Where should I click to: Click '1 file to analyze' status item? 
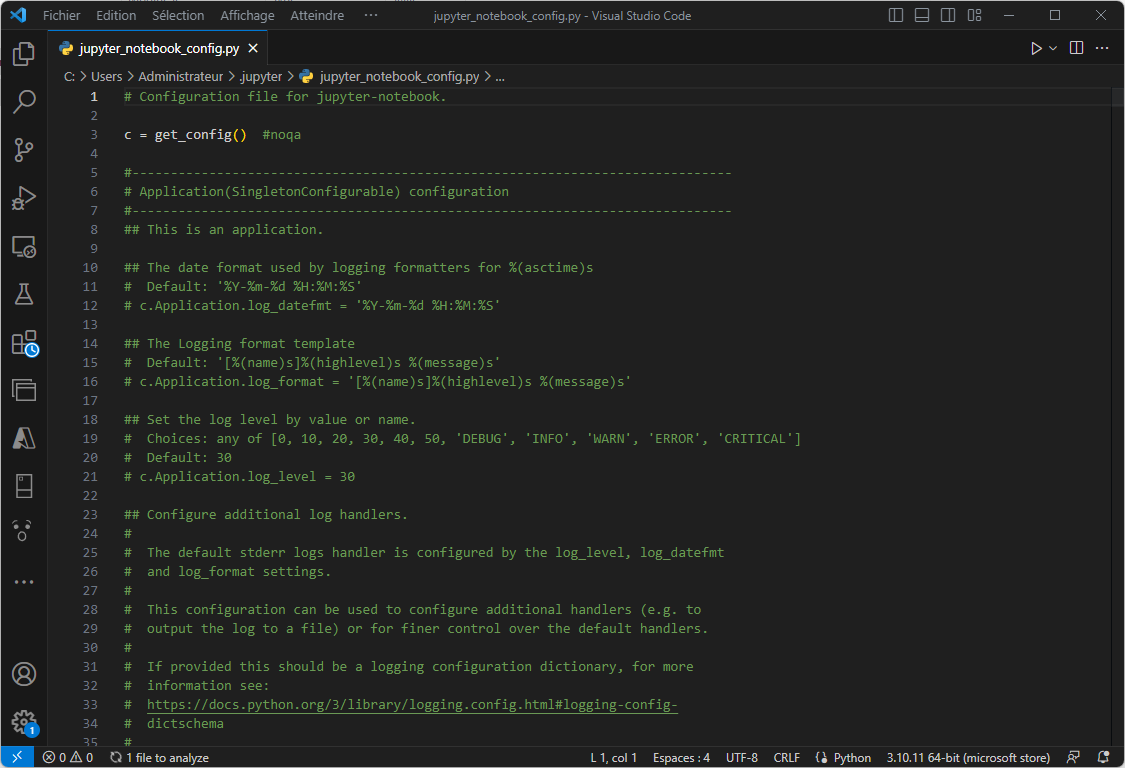(x=159, y=757)
